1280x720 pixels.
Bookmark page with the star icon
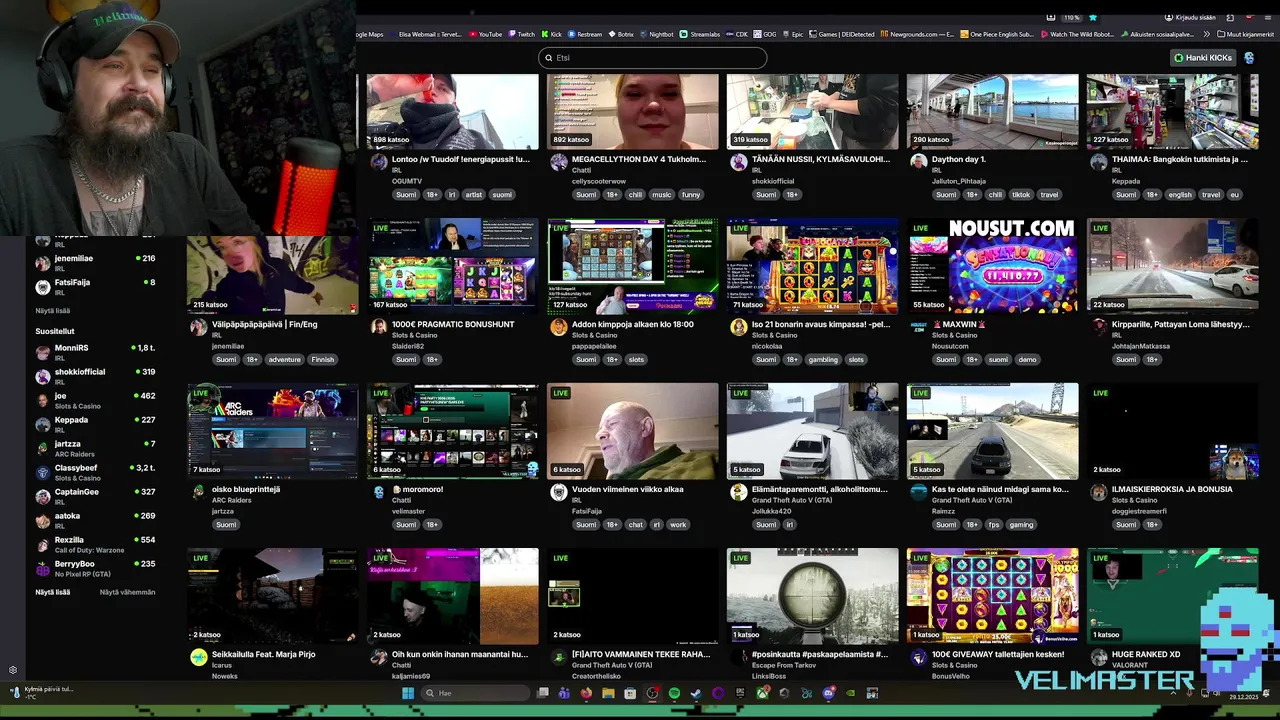(x=1093, y=17)
